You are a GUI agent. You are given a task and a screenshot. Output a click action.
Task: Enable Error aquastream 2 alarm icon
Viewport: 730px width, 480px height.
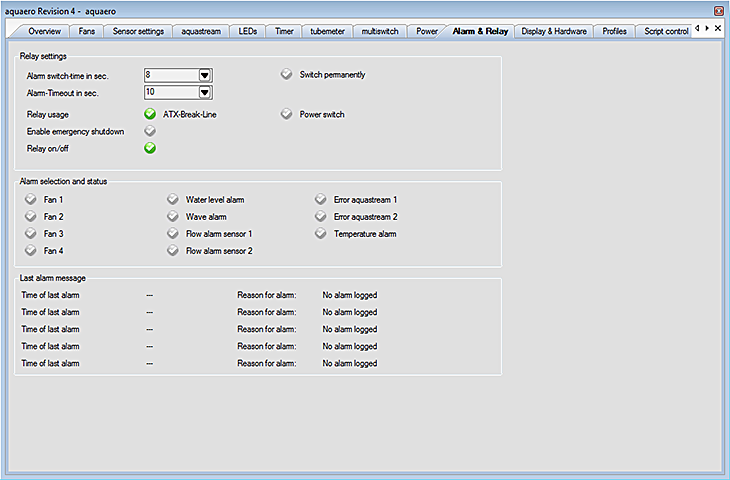pos(321,217)
